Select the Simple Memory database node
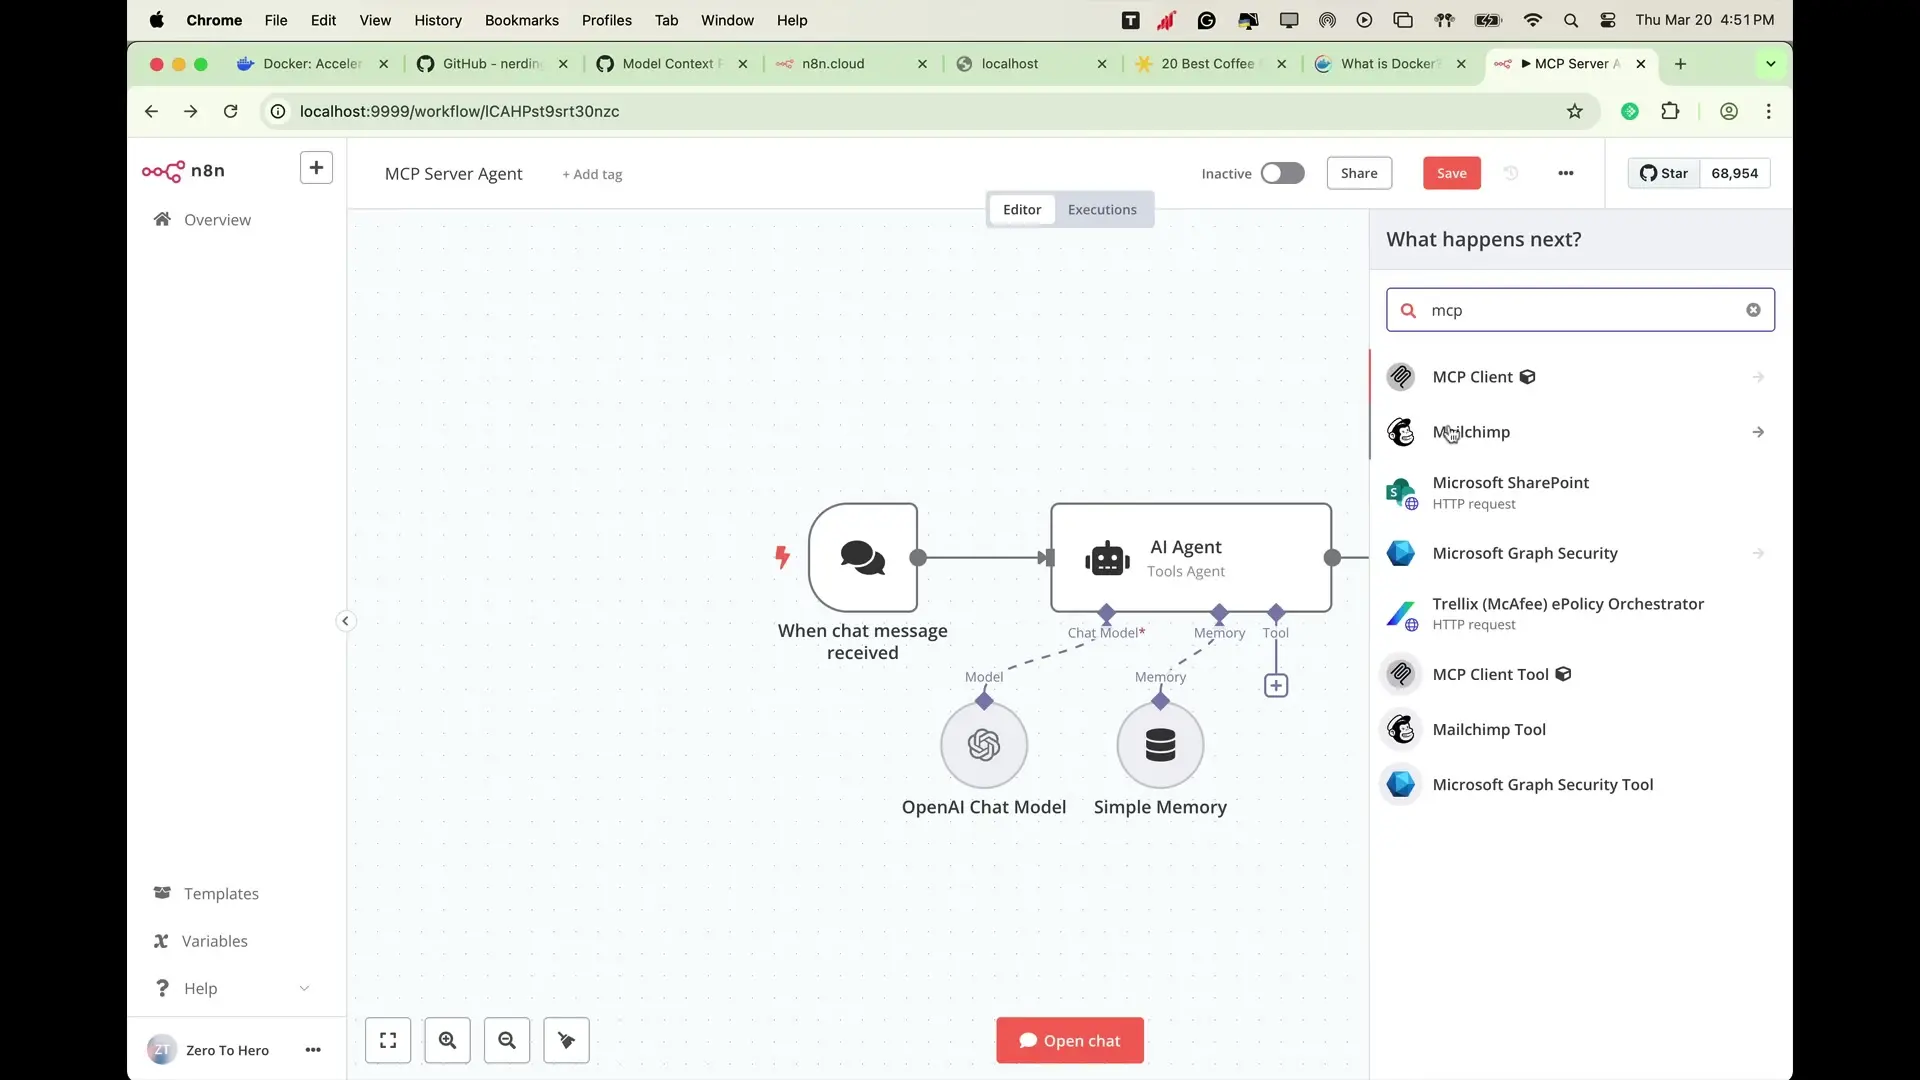This screenshot has height=1080, width=1920. pyautogui.click(x=1160, y=745)
